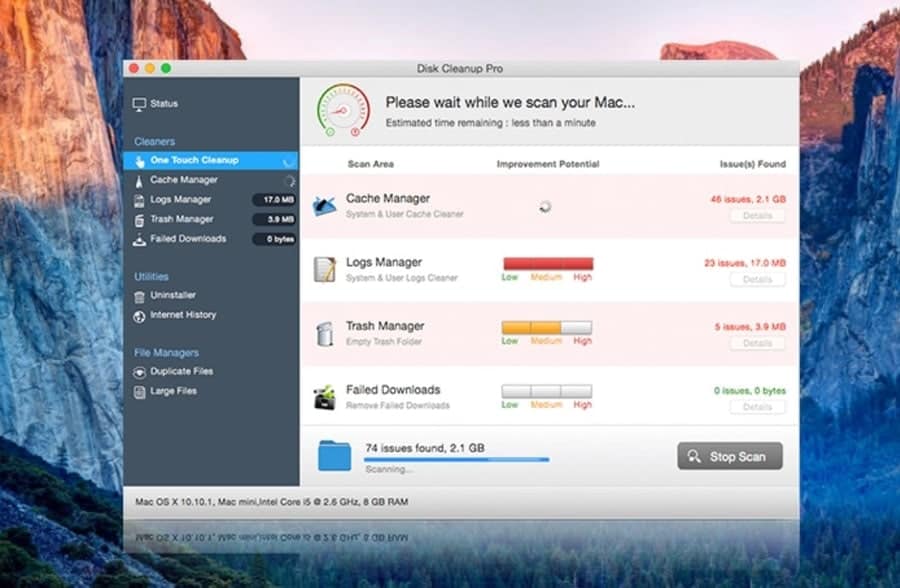The height and width of the screenshot is (588, 900).
Task: Click the Failed Downloads icon in scan list
Action: point(324,397)
